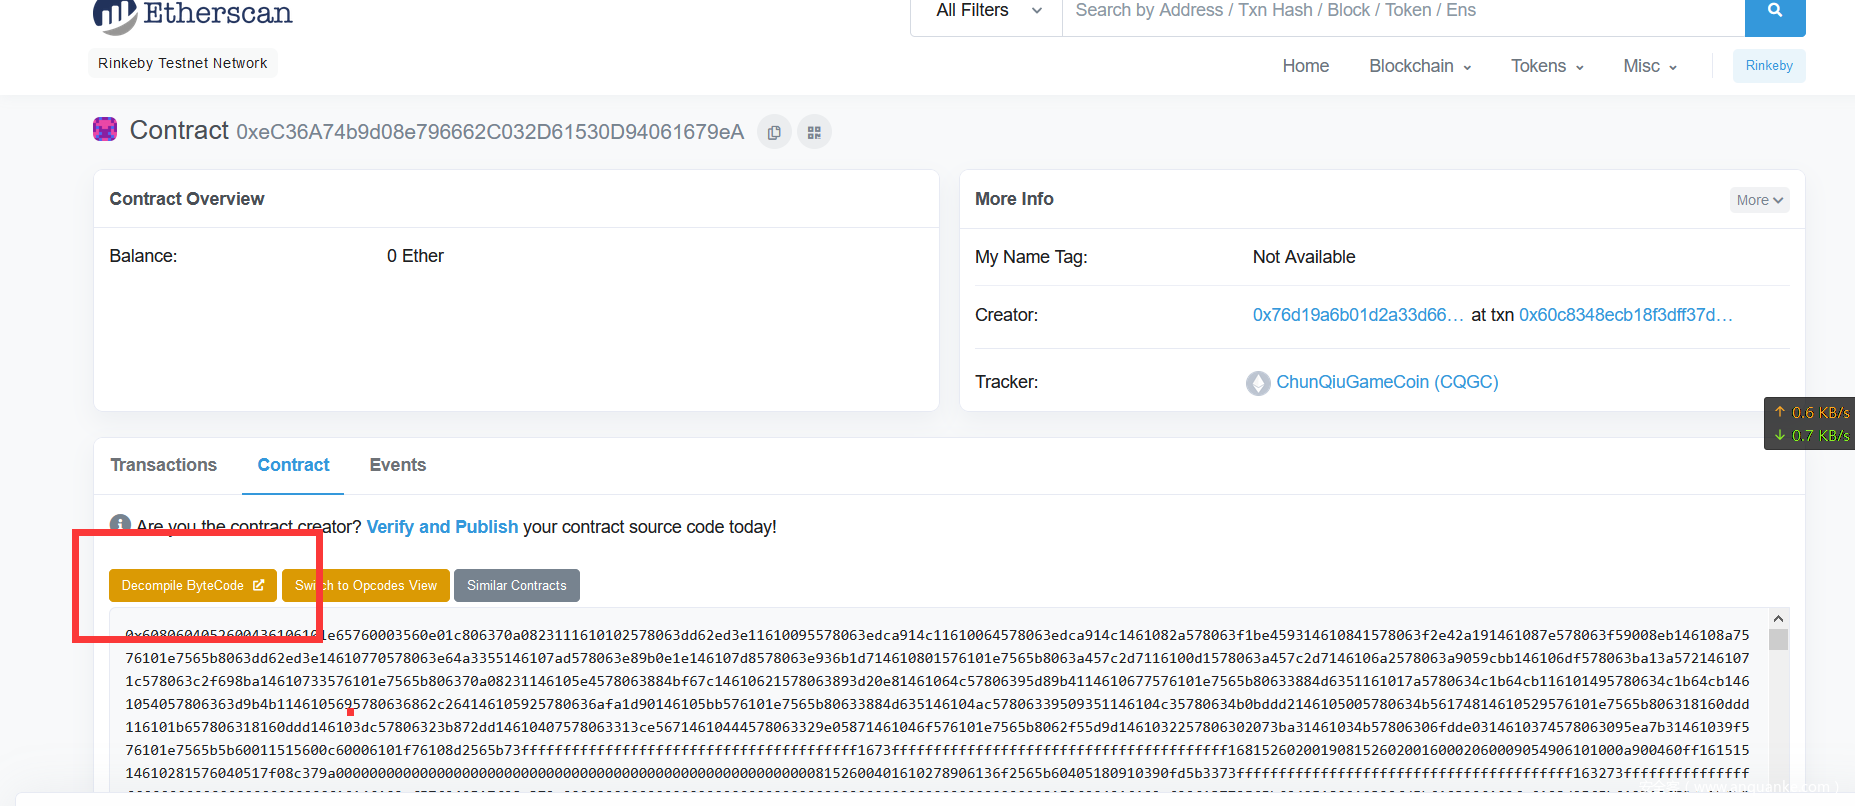1855x806 pixels.
Task: Open the All Filters dropdown
Action: coord(987,11)
